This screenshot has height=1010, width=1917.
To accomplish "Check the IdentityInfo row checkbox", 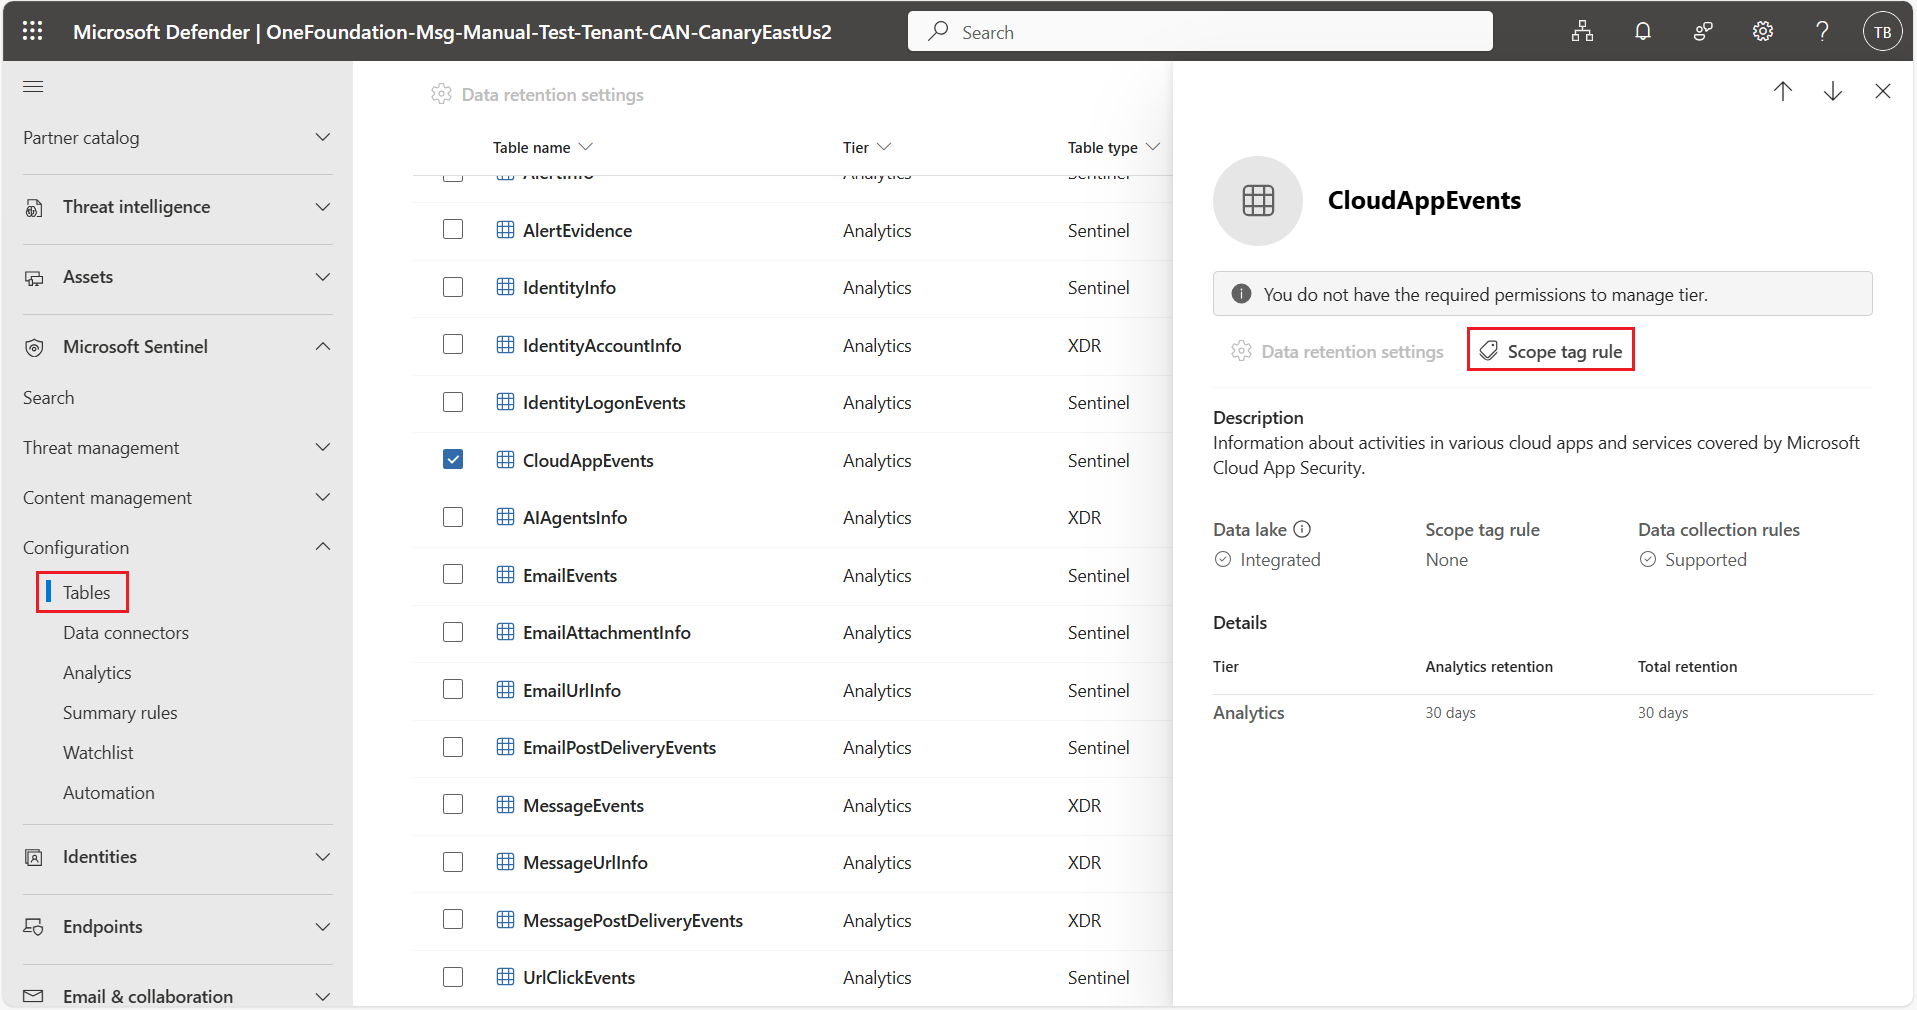I will [x=453, y=287].
